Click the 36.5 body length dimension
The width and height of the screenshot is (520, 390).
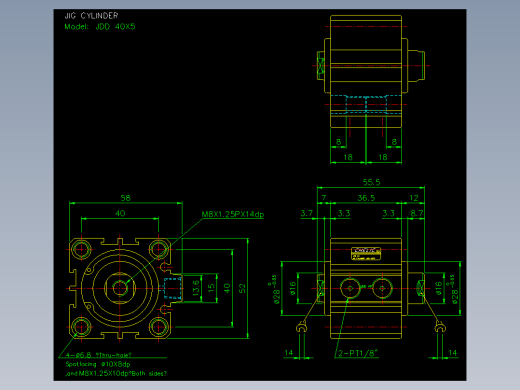pyautogui.click(x=366, y=198)
